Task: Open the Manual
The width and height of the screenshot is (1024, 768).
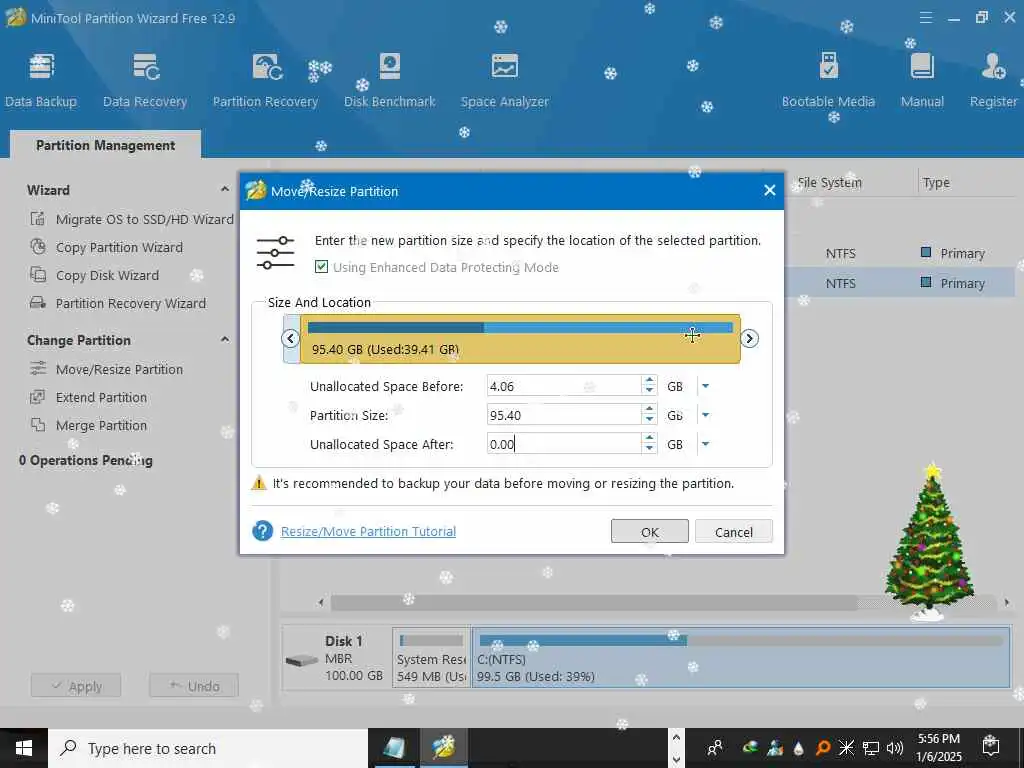Action: click(922, 81)
